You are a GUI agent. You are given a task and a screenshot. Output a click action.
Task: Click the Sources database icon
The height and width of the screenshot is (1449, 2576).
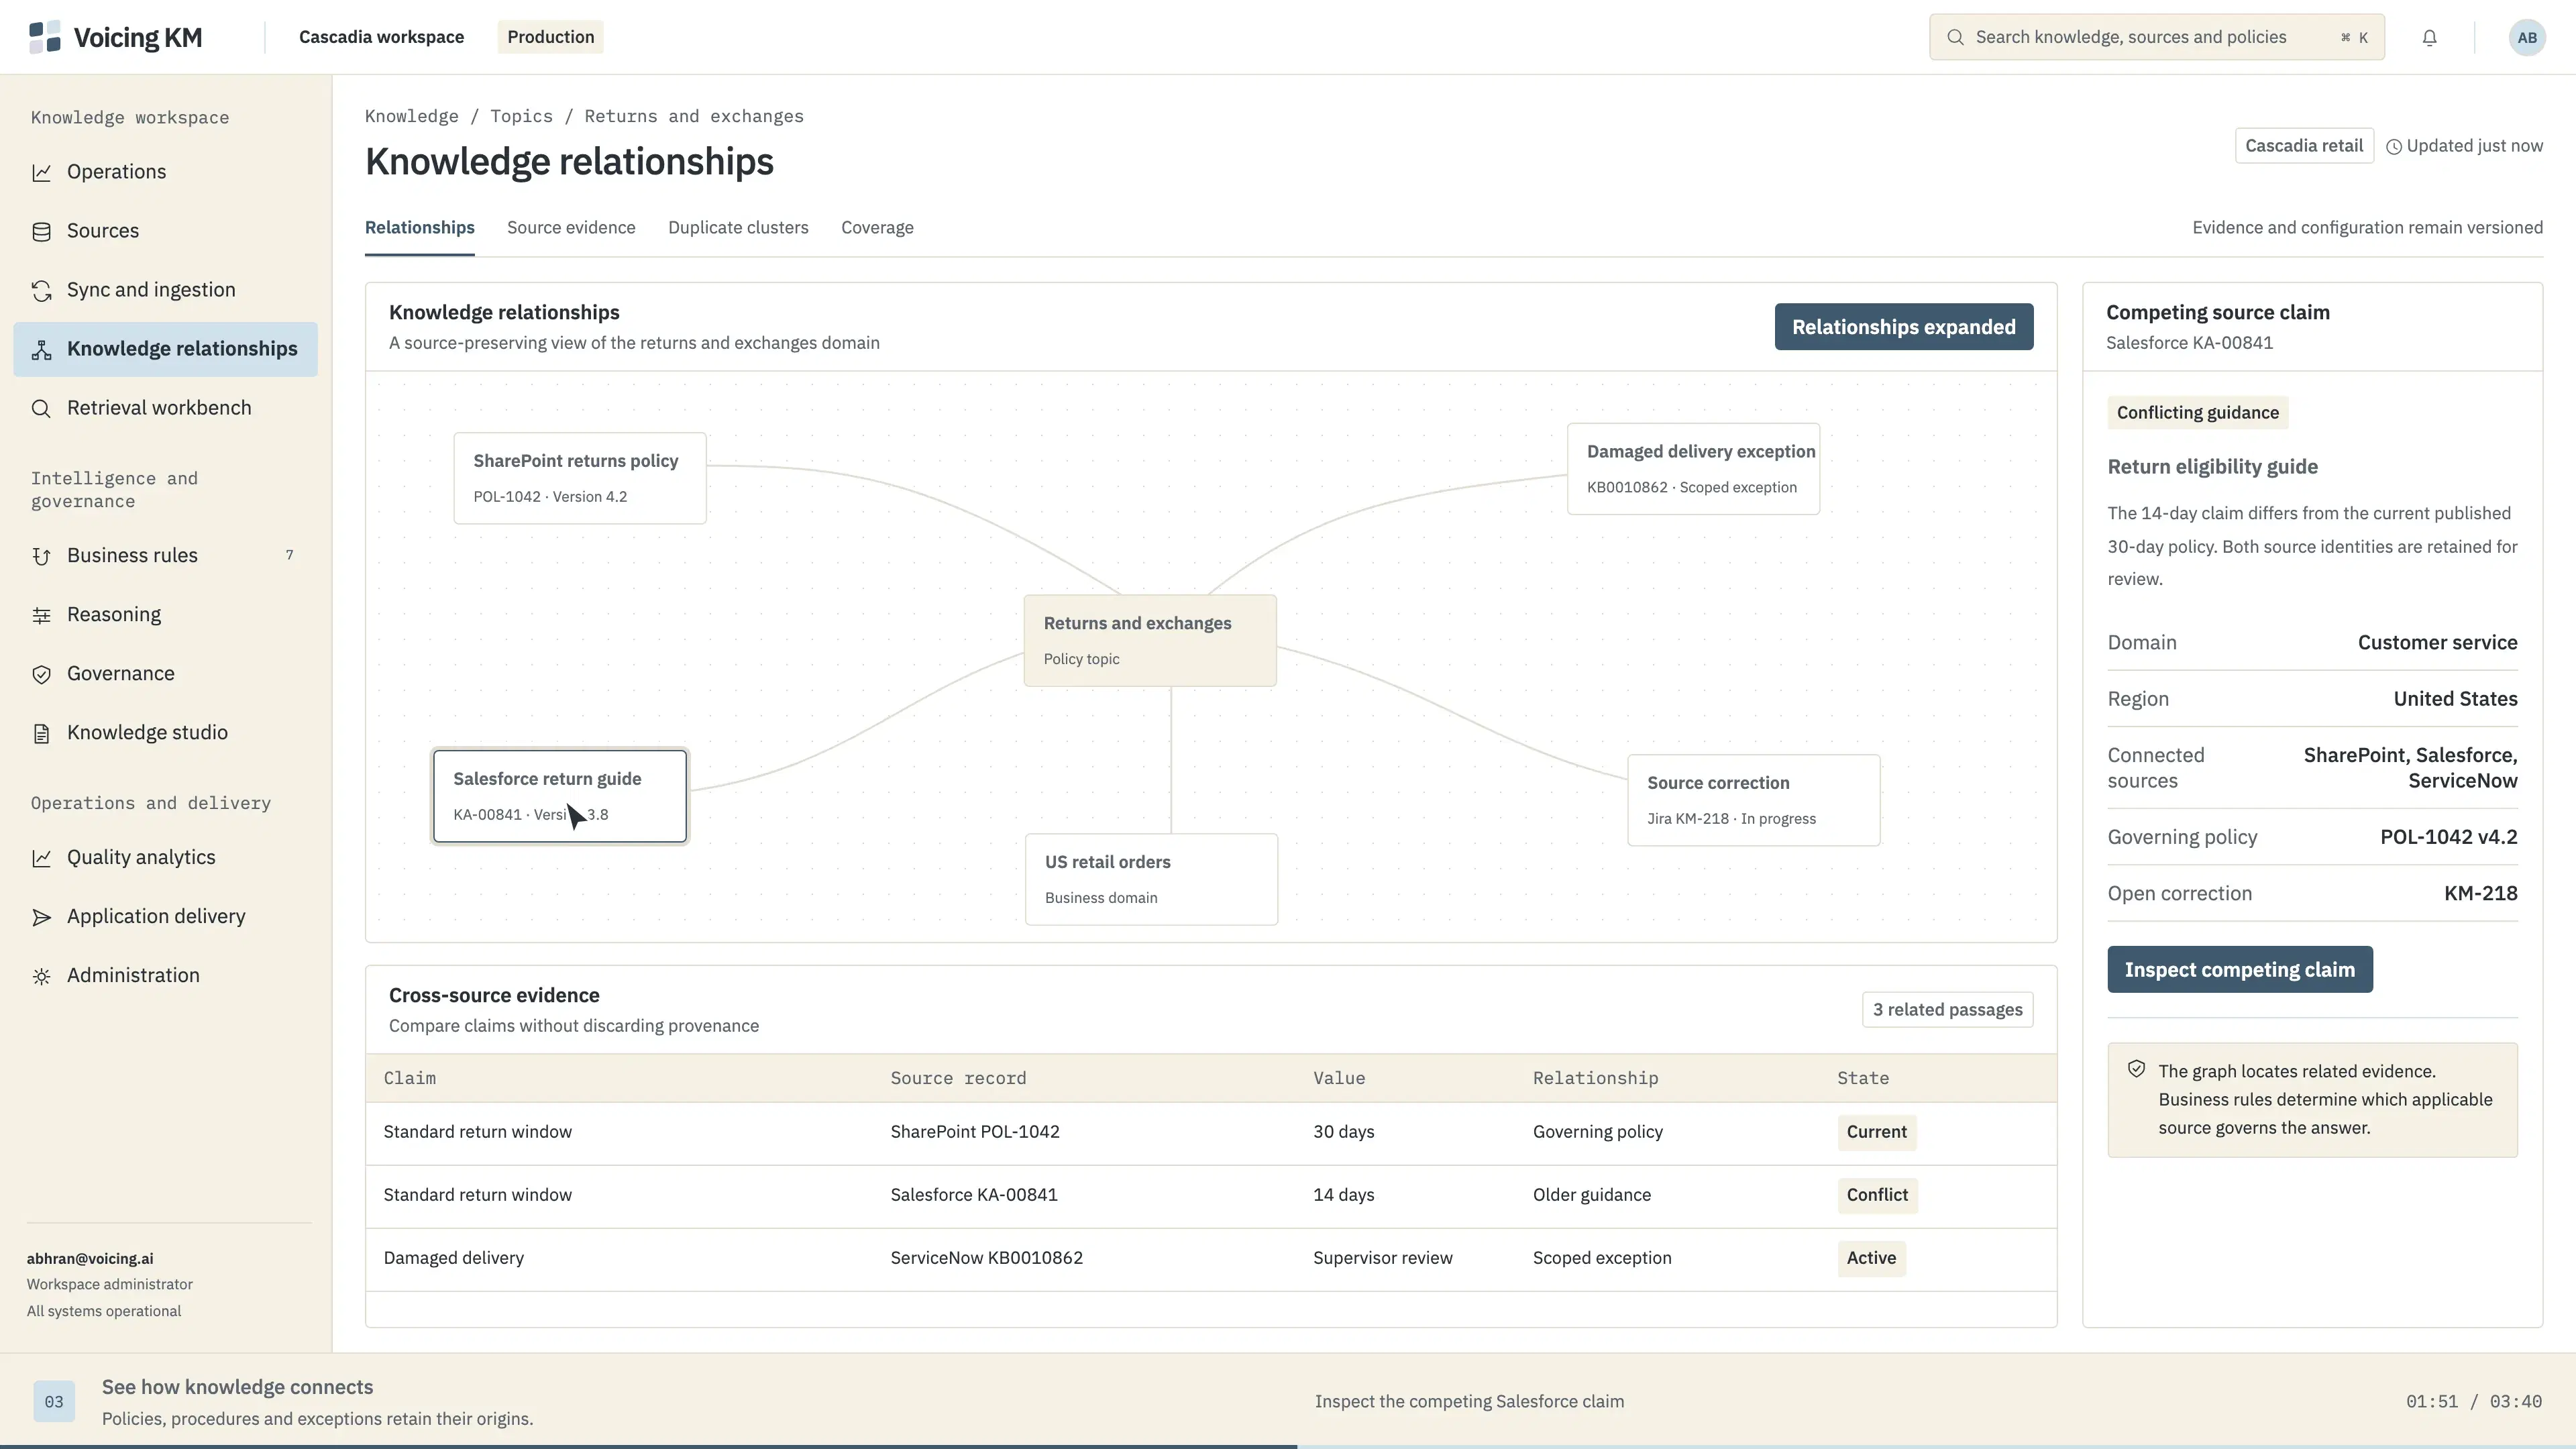coord(41,231)
